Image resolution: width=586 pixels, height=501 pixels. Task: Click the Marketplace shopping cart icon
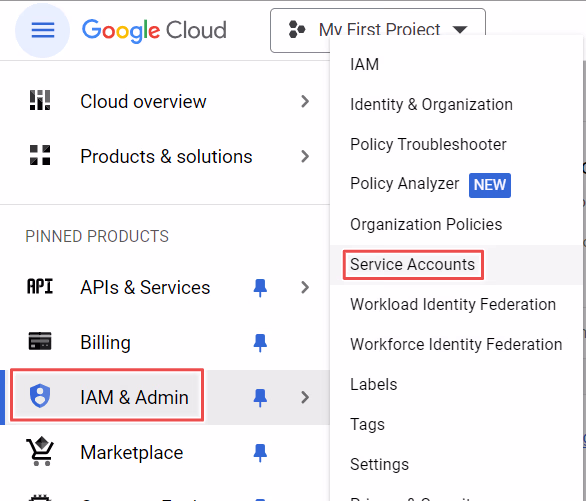click(40, 451)
